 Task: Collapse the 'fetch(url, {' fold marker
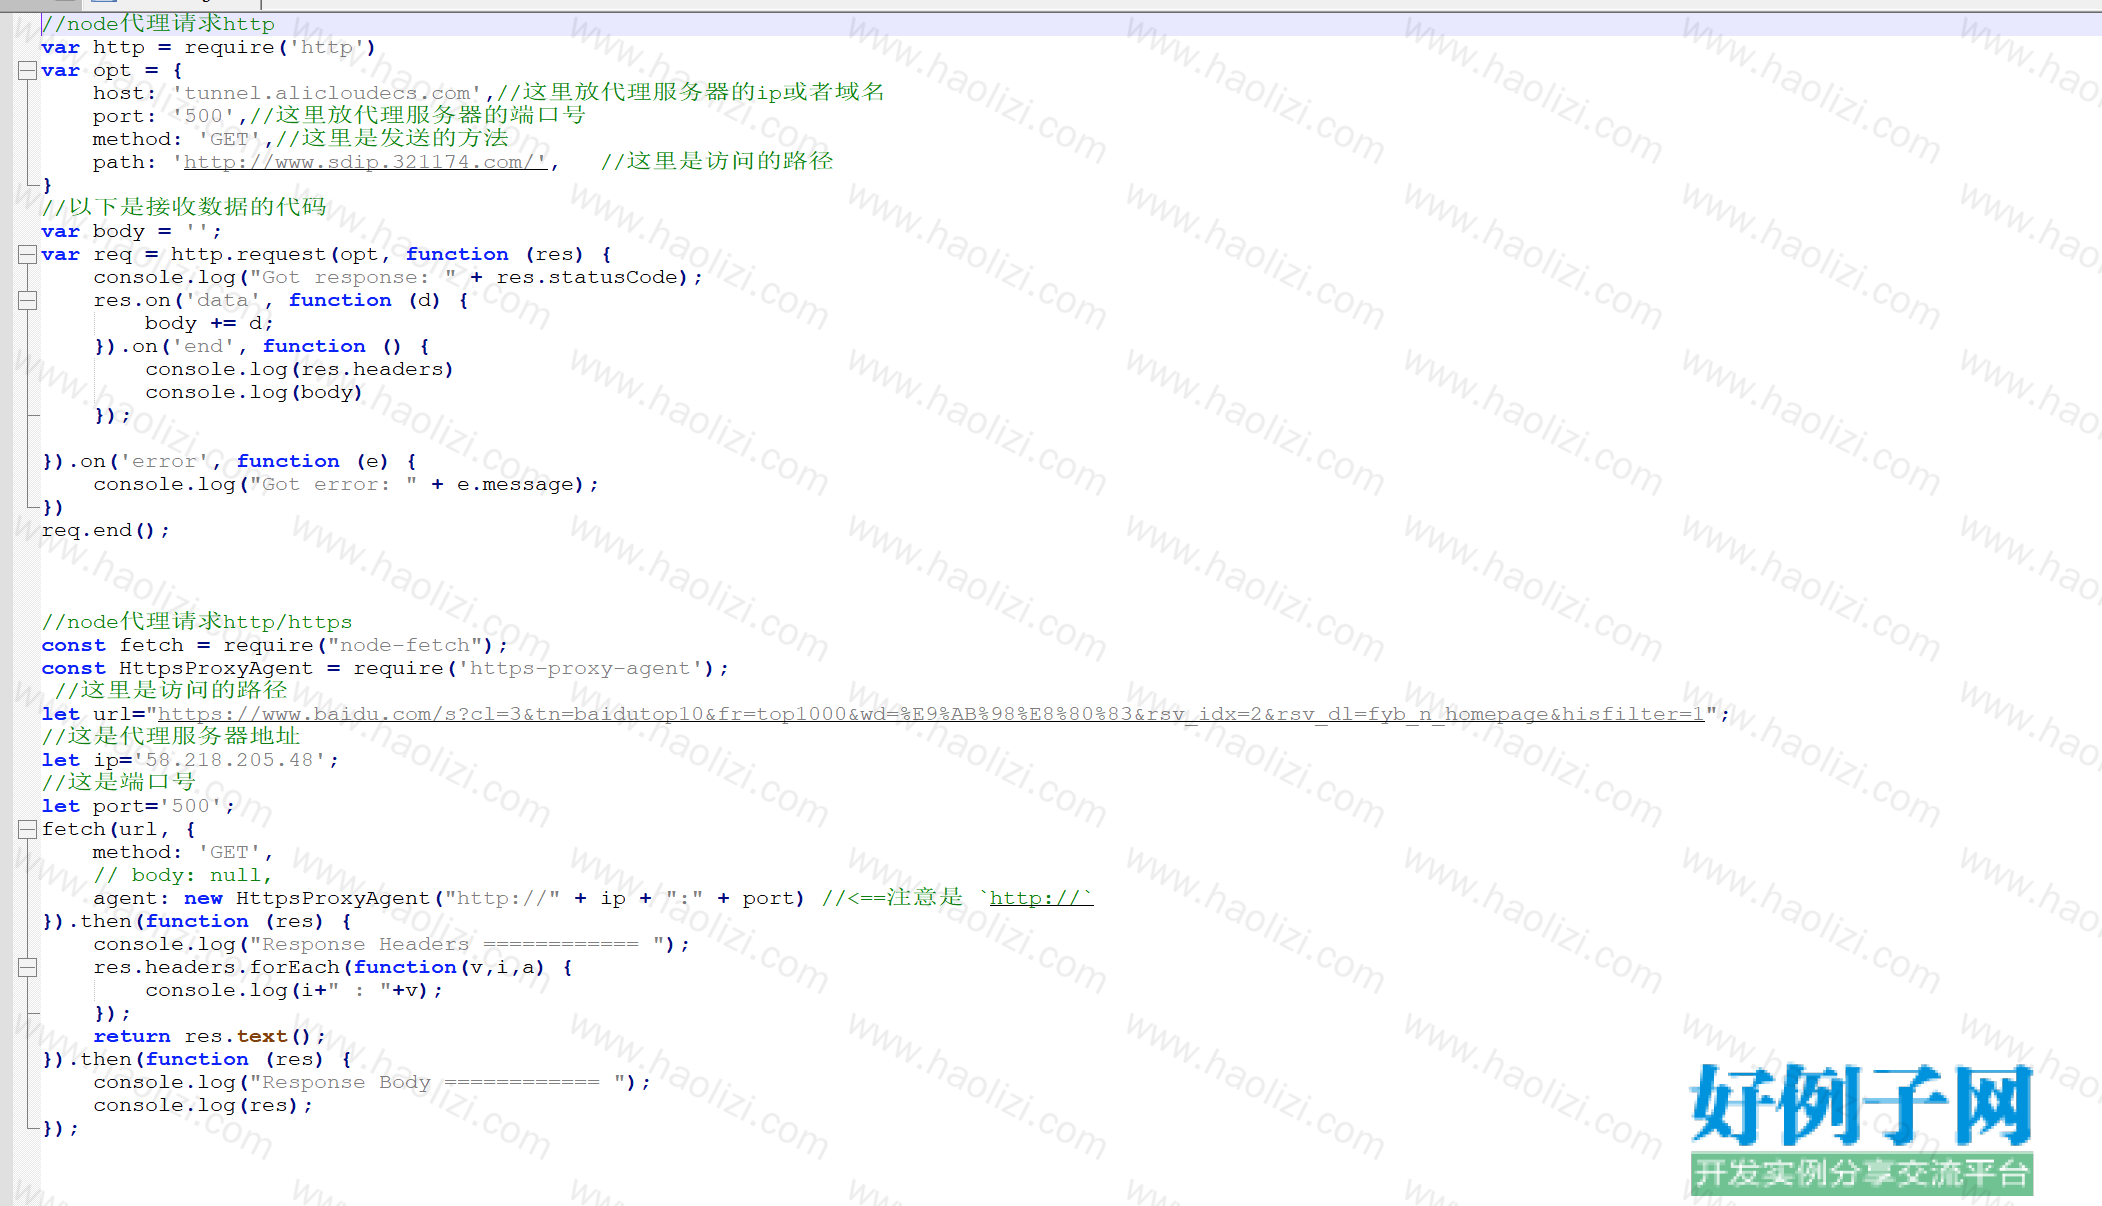tap(28, 829)
